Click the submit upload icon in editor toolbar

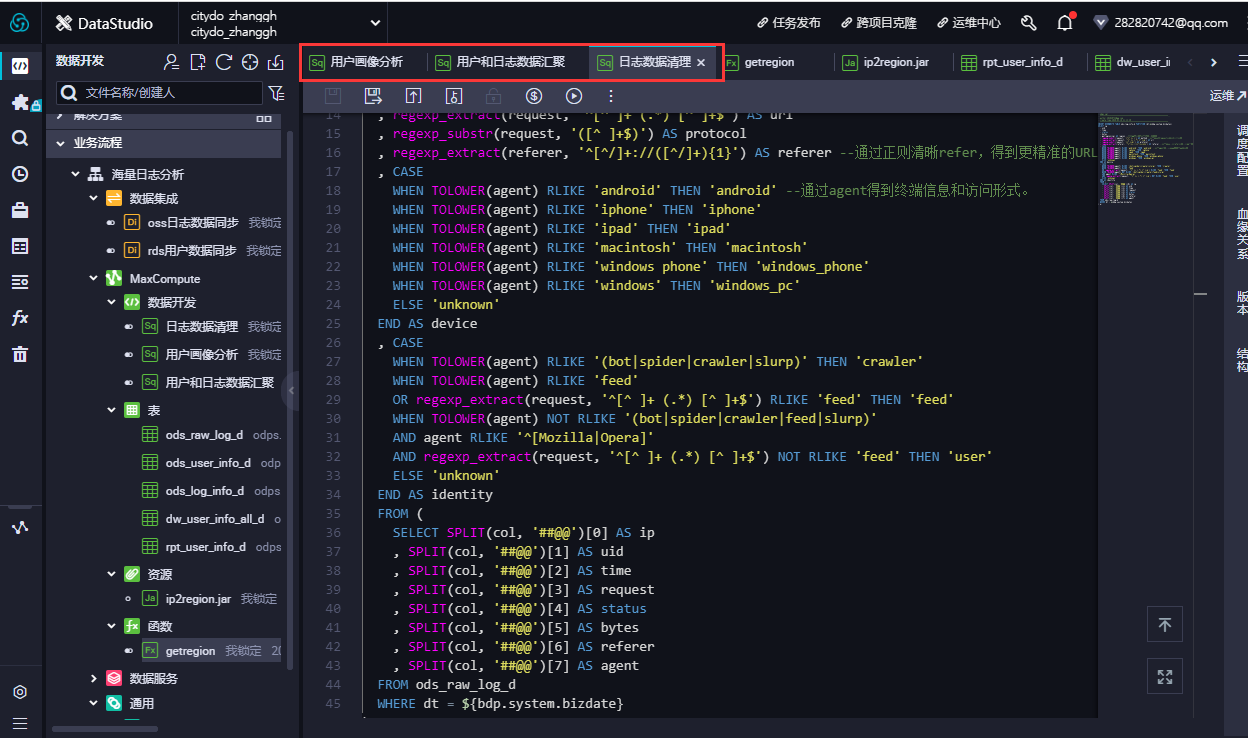(413, 96)
